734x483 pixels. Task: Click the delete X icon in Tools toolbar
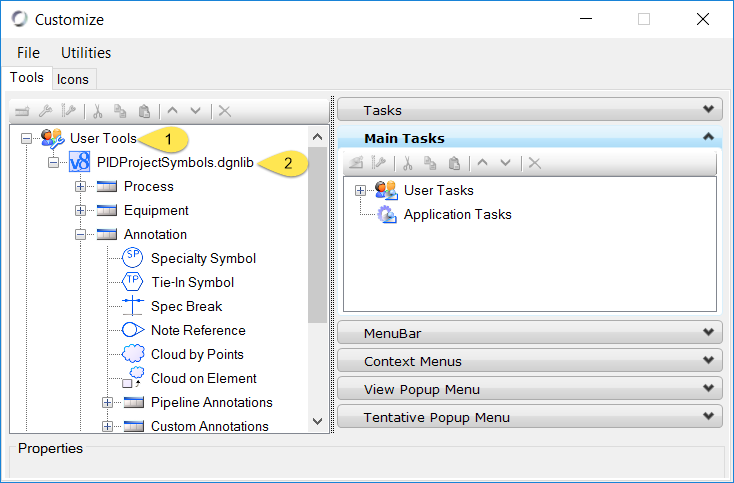pyautogui.click(x=225, y=111)
